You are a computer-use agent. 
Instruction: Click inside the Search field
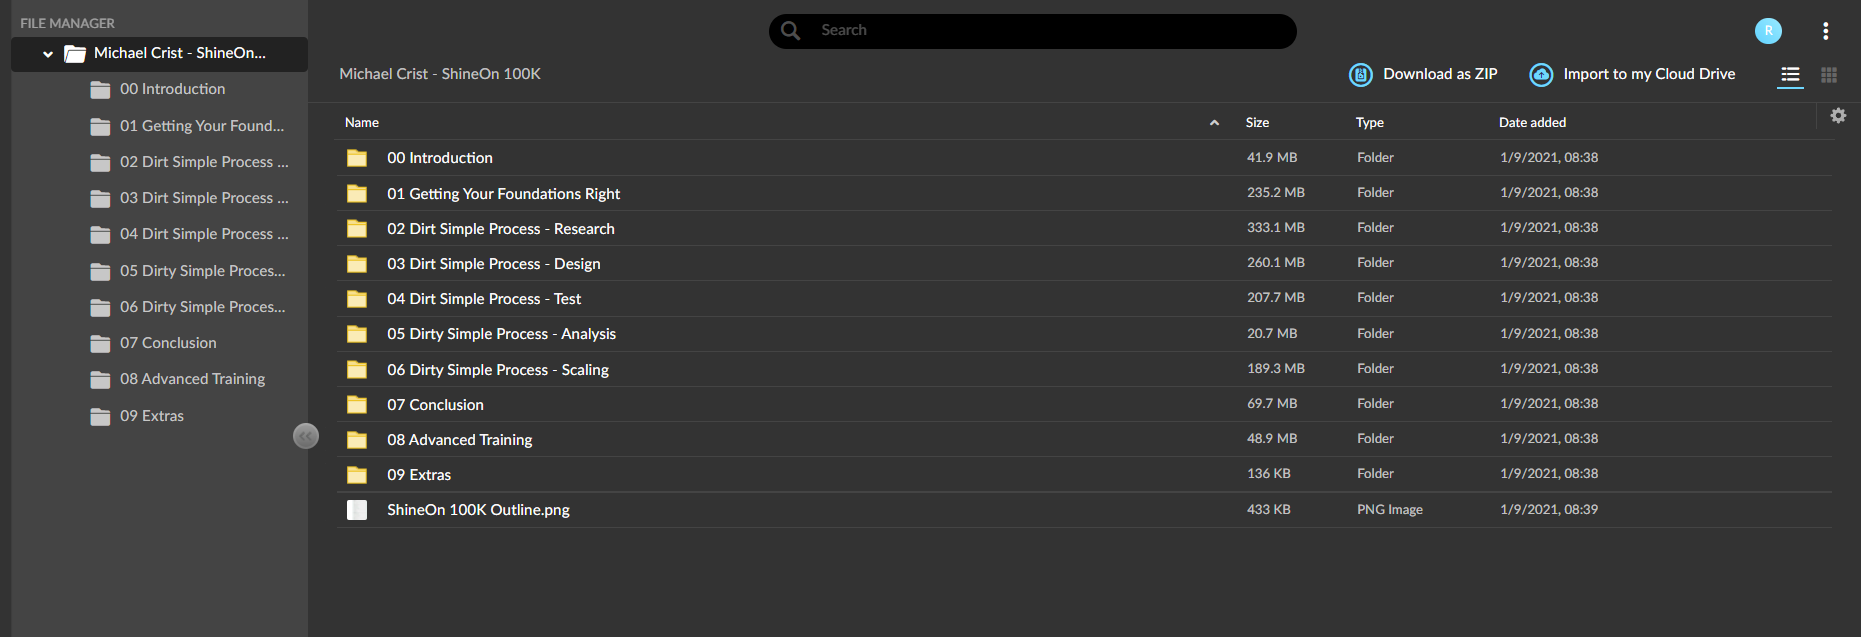[x=1033, y=31]
